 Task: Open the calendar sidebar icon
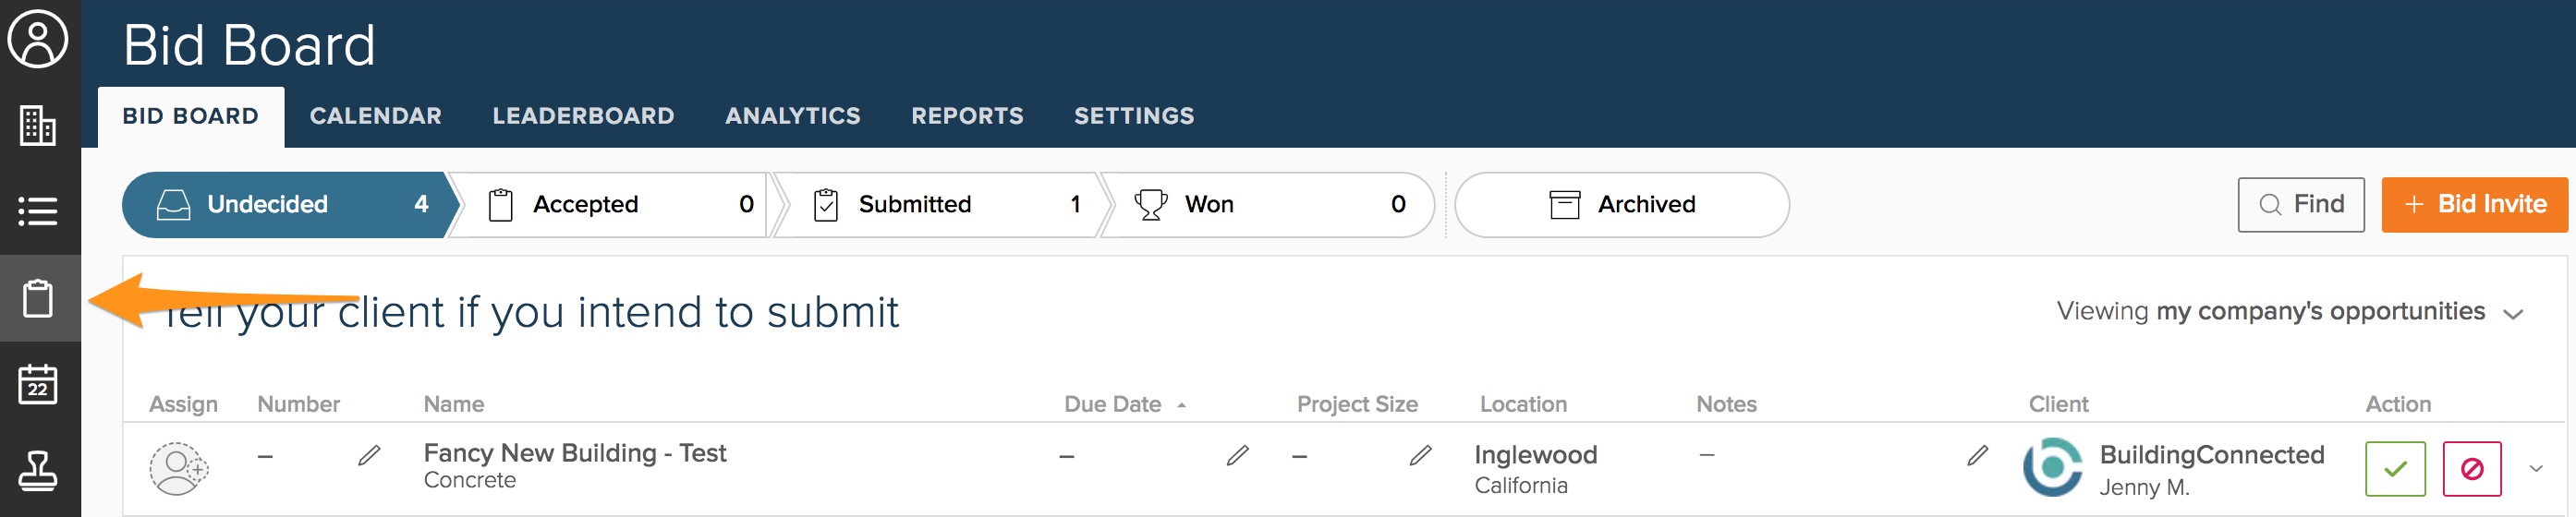click(x=38, y=384)
